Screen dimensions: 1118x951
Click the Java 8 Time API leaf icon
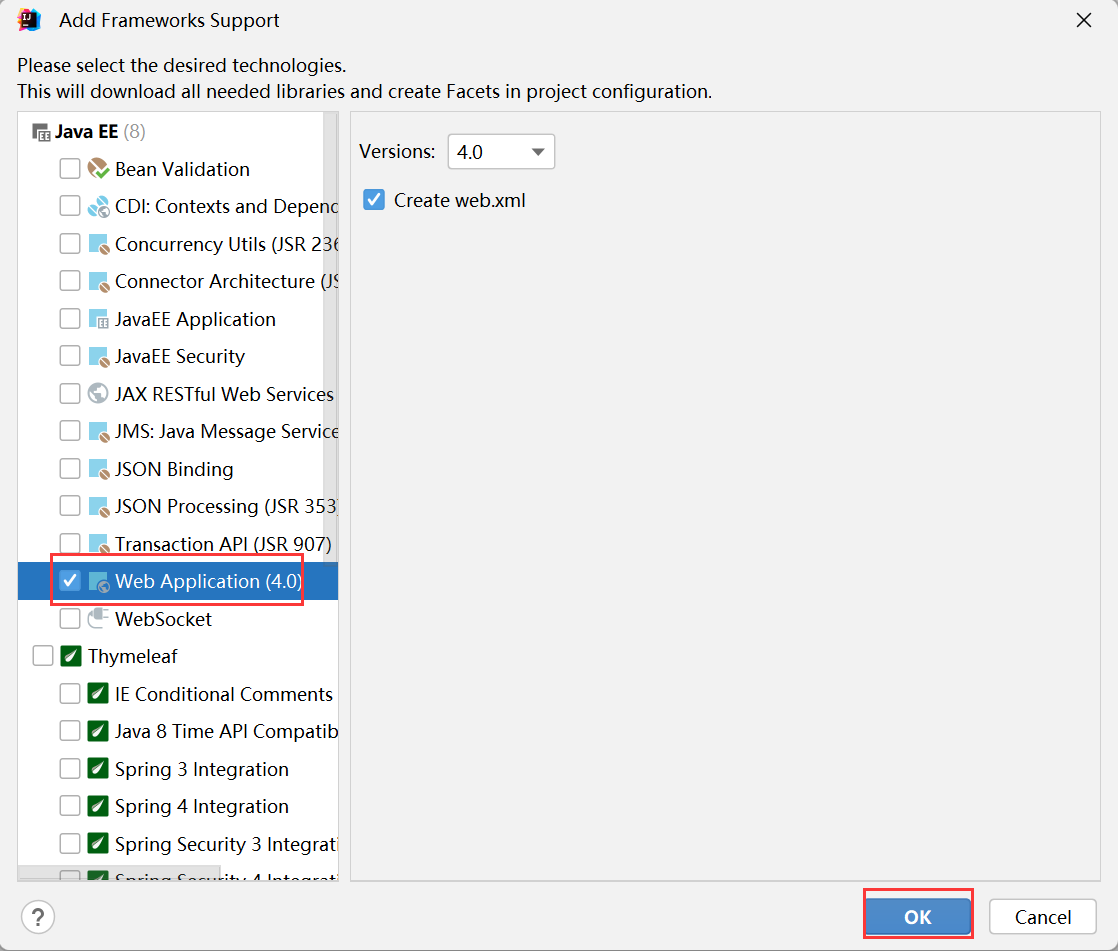pyautogui.click(x=98, y=731)
